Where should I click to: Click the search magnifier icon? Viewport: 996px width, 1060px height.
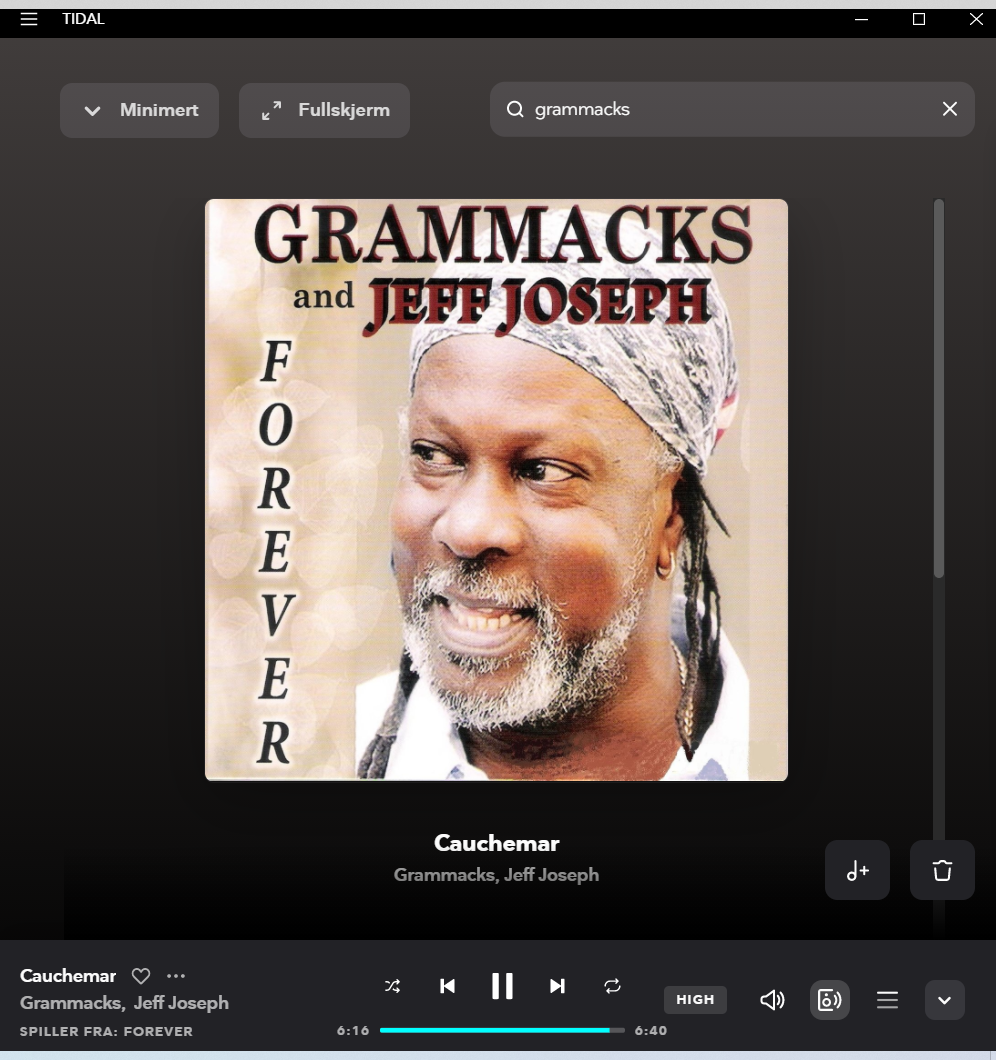pos(515,109)
